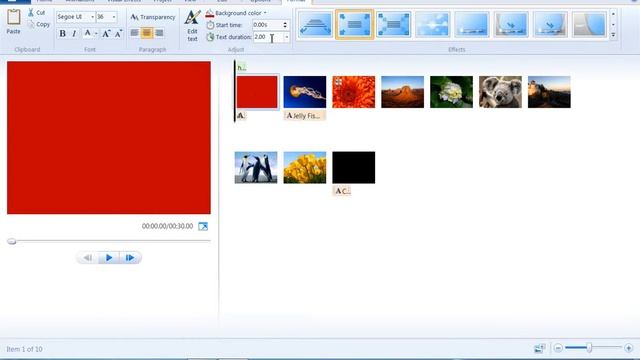
Task: Zoom out the timeline with minus button
Action: 558,348
